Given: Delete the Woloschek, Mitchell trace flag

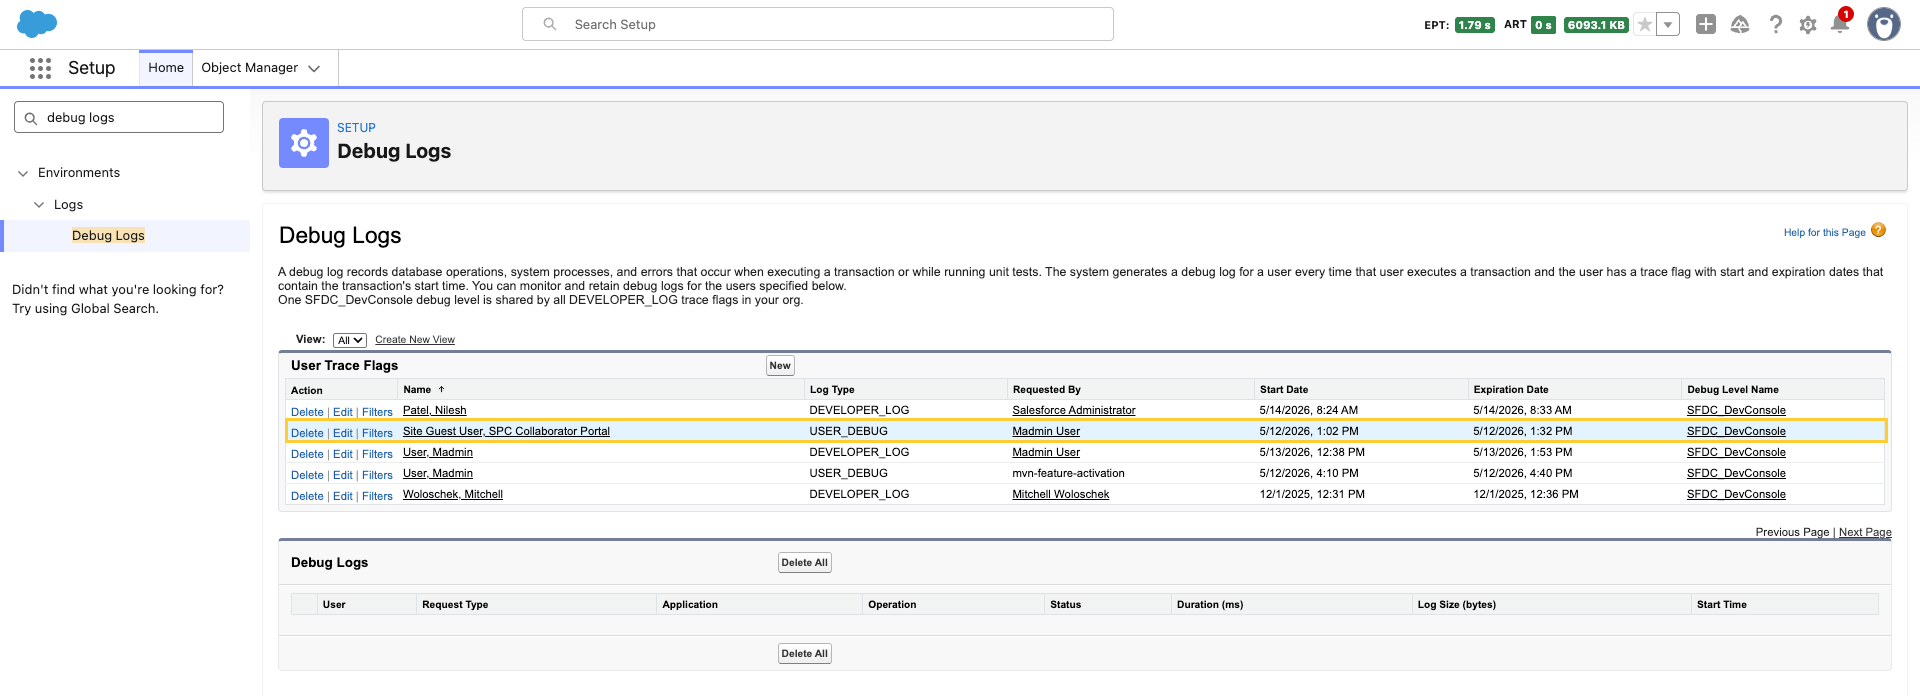Looking at the screenshot, I should coord(307,496).
